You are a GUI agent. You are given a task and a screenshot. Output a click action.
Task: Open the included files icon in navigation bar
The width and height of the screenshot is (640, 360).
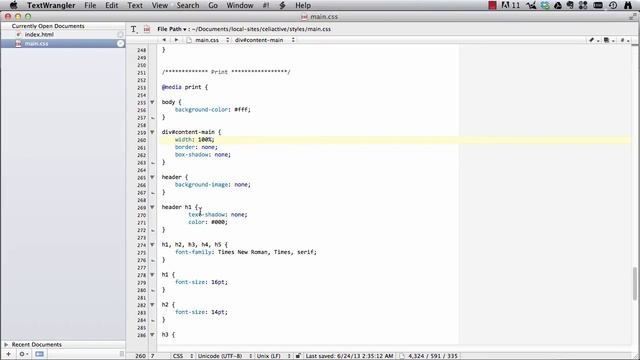(608, 40)
